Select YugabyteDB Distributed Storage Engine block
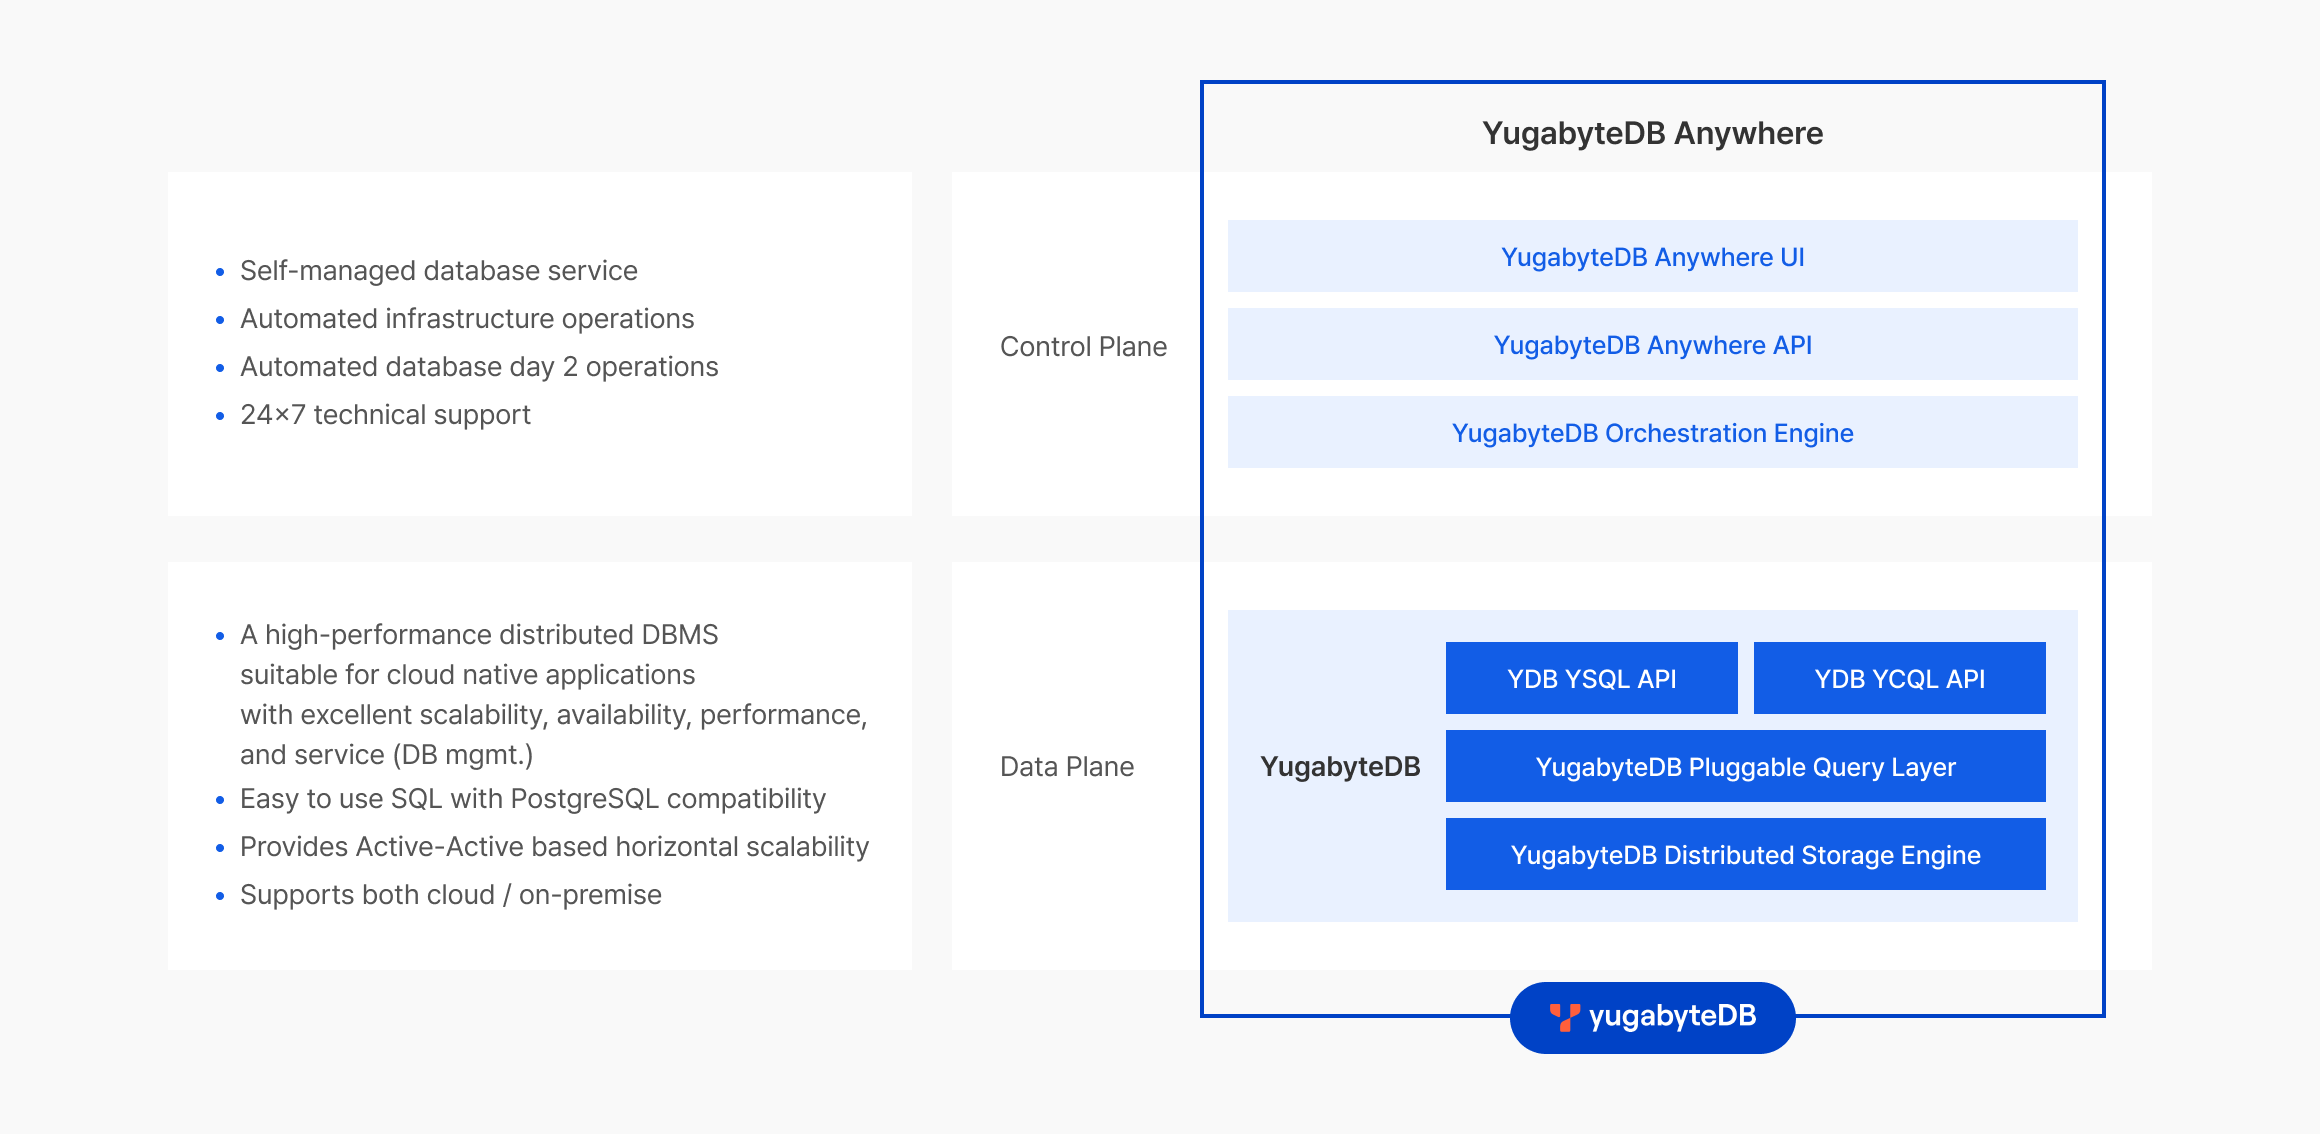This screenshot has width=2320, height=1134. 1745,855
